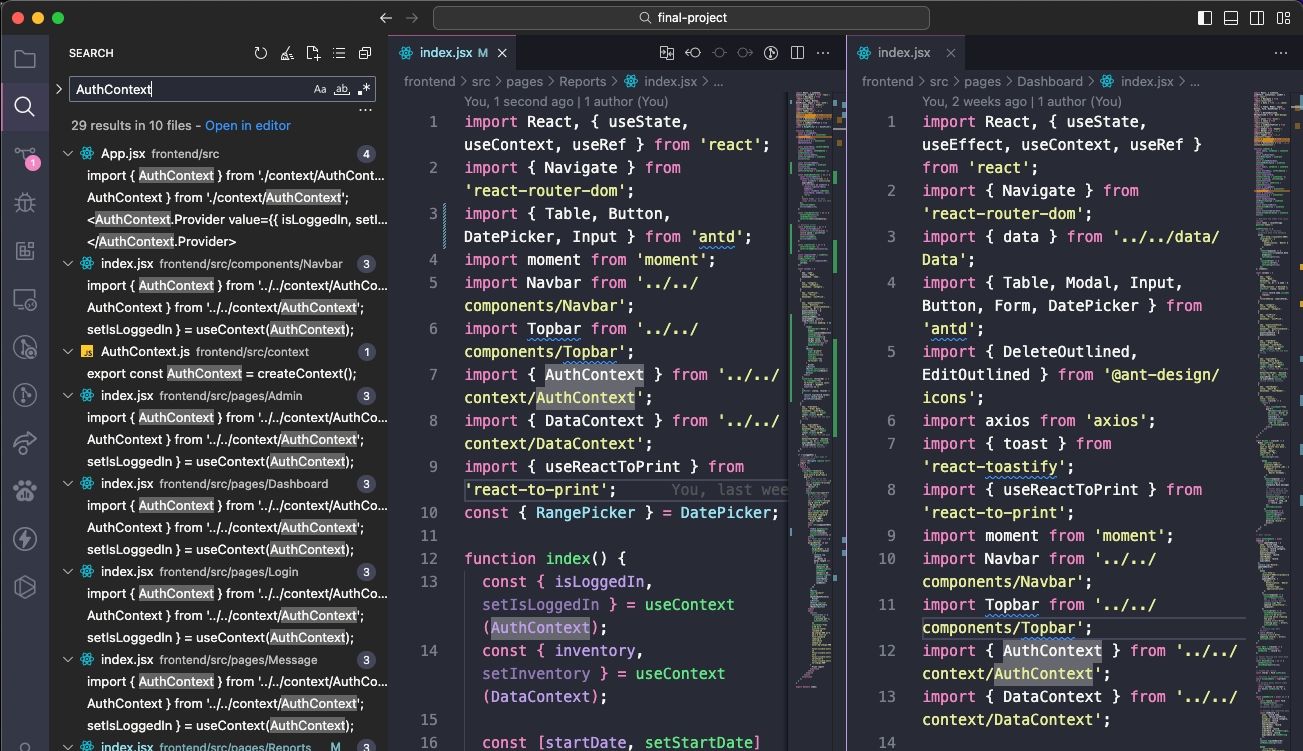Clear all search results
This screenshot has width=1303, height=751.
(286, 53)
